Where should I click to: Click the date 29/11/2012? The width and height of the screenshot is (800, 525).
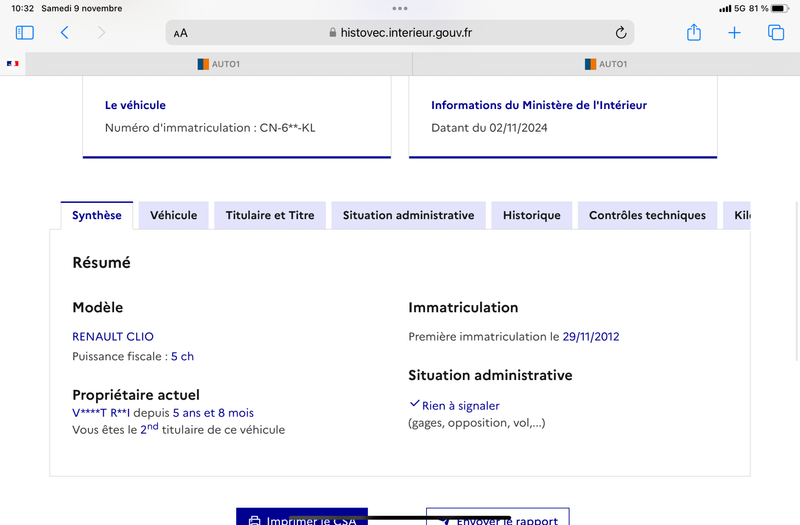click(591, 336)
